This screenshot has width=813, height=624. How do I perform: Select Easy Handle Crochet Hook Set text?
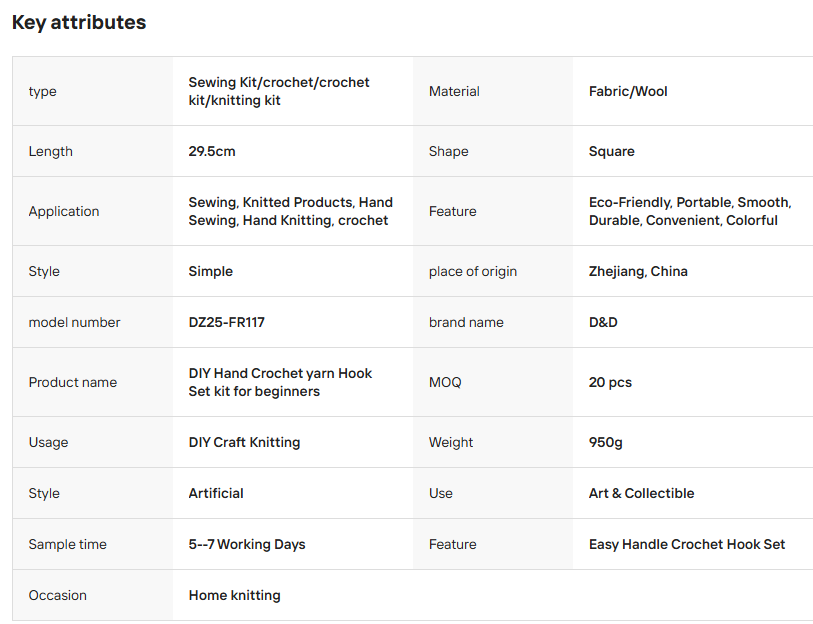(687, 544)
